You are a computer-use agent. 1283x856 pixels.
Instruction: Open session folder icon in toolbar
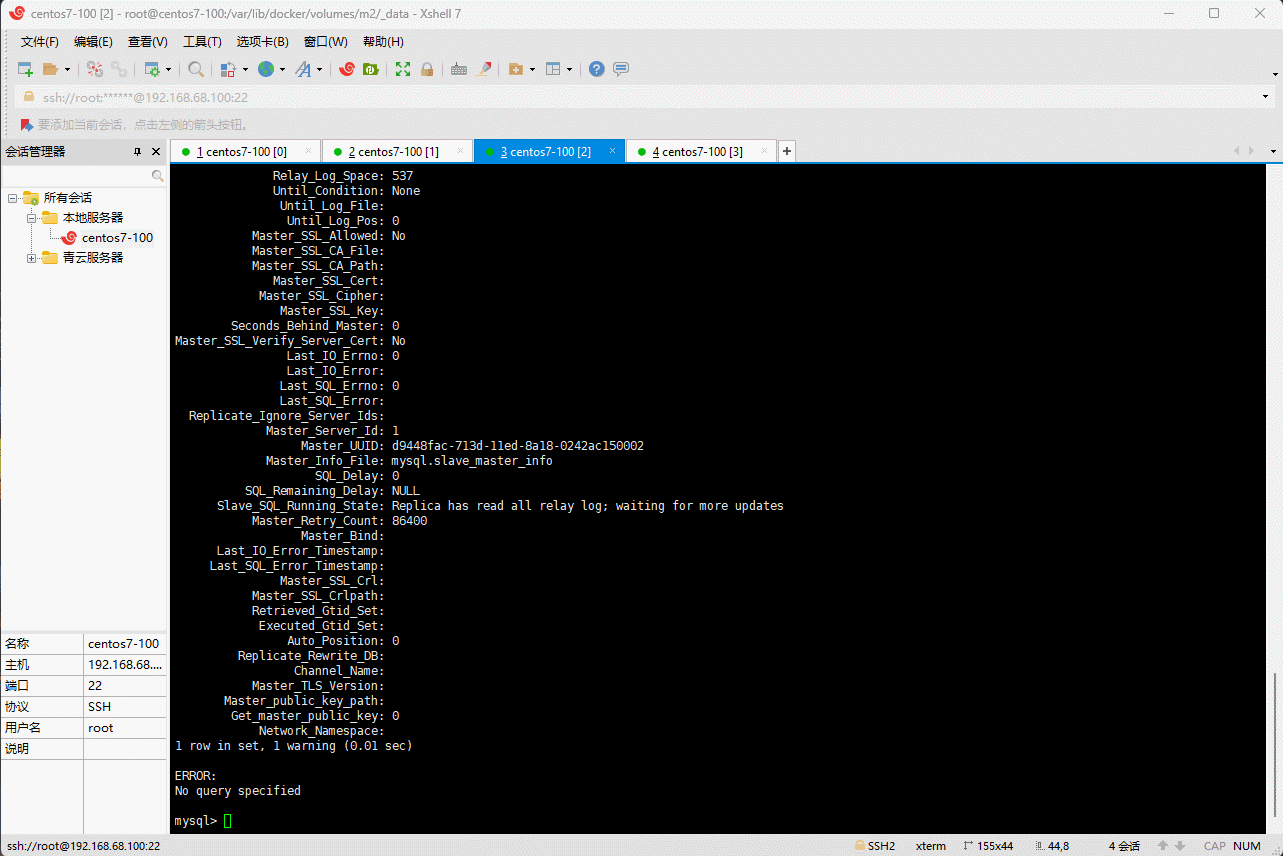tap(51, 69)
